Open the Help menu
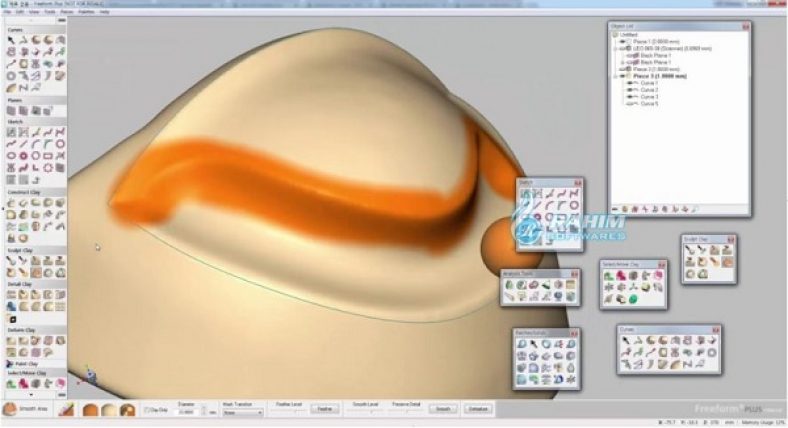This screenshot has height=428, width=788. (104, 12)
